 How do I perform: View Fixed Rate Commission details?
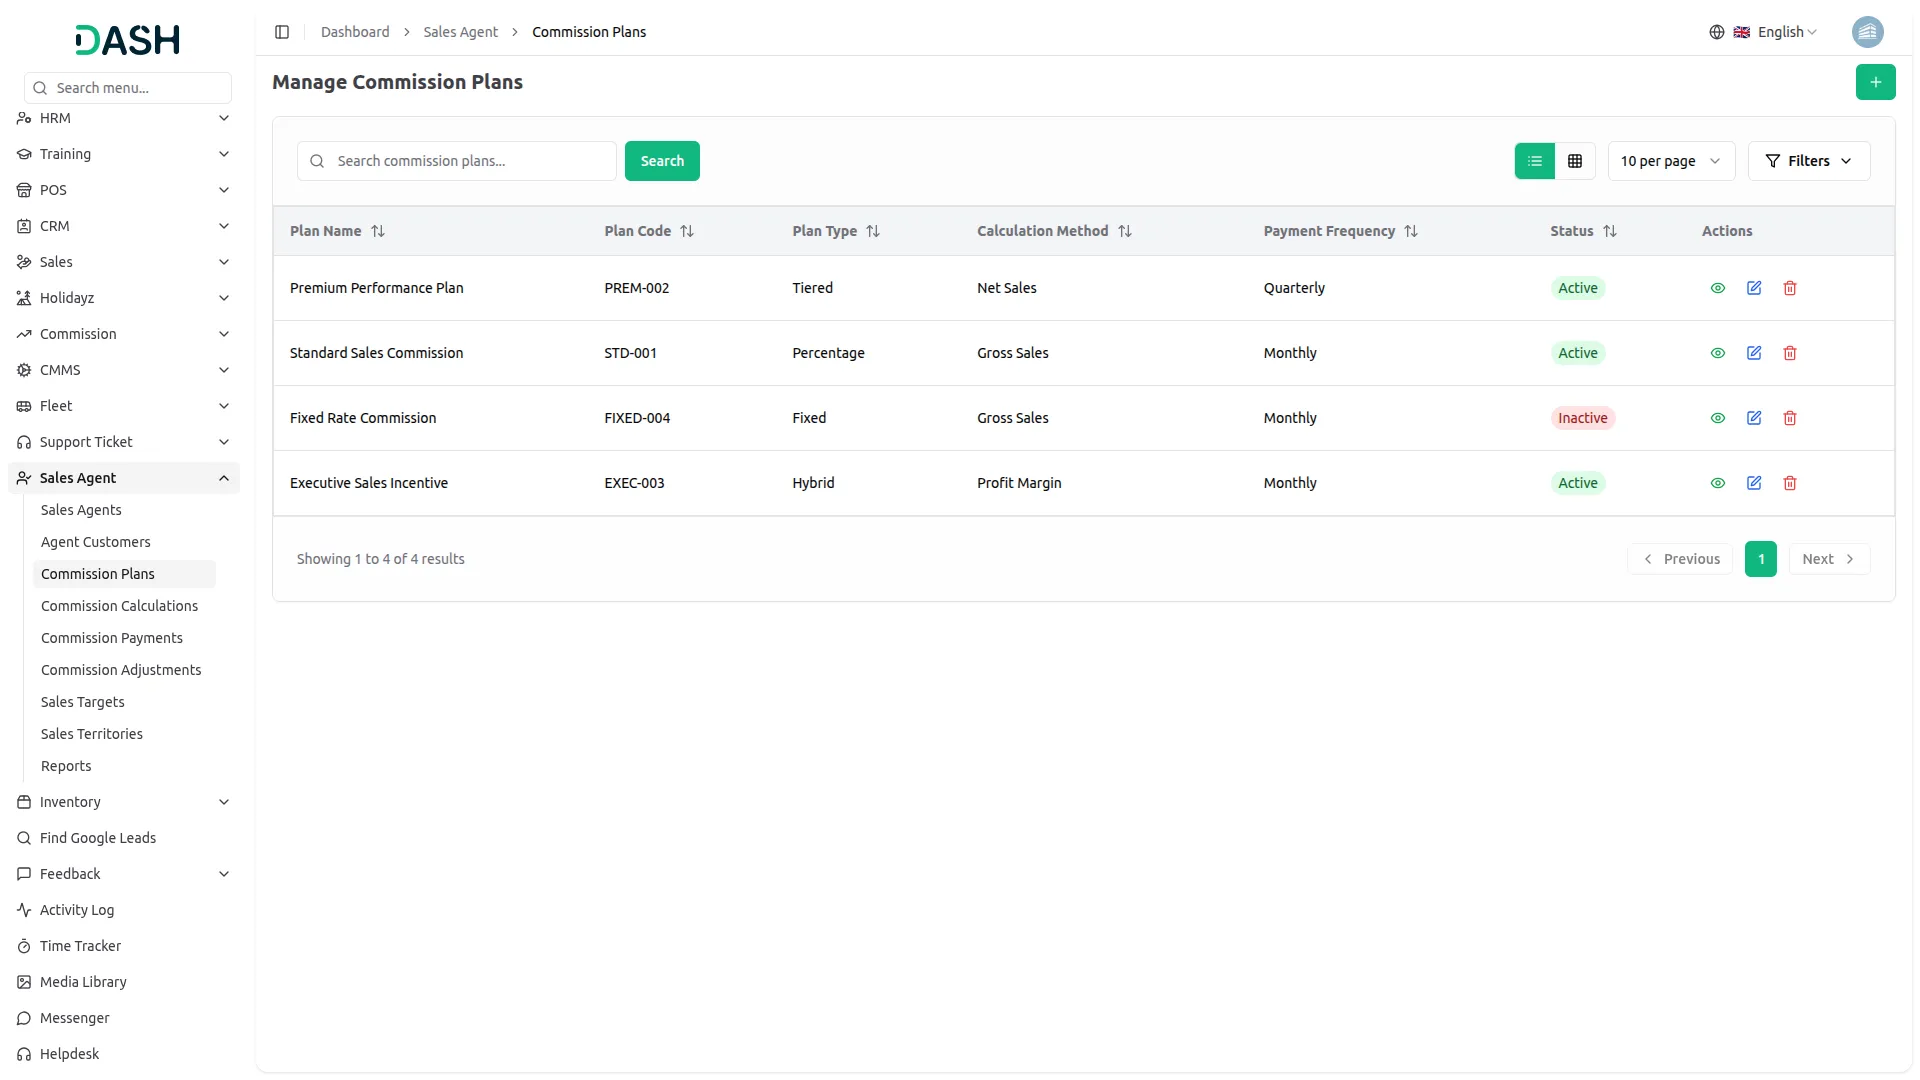point(1717,418)
